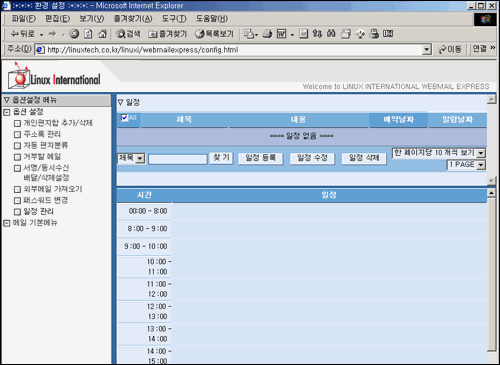Collapse the 옵션 설정 tree node
Image resolution: width=500 pixels, height=365 pixels.
pyautogui.click(x=7, y=112)
